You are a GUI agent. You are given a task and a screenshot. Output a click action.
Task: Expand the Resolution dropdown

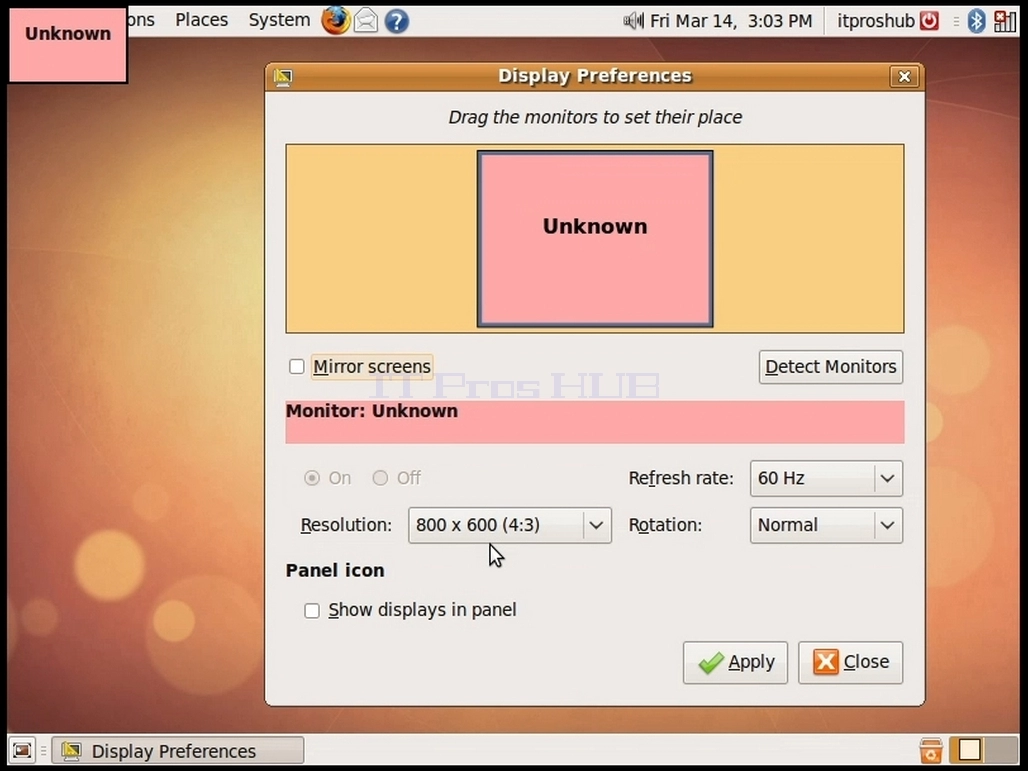(x=509, y=525)
